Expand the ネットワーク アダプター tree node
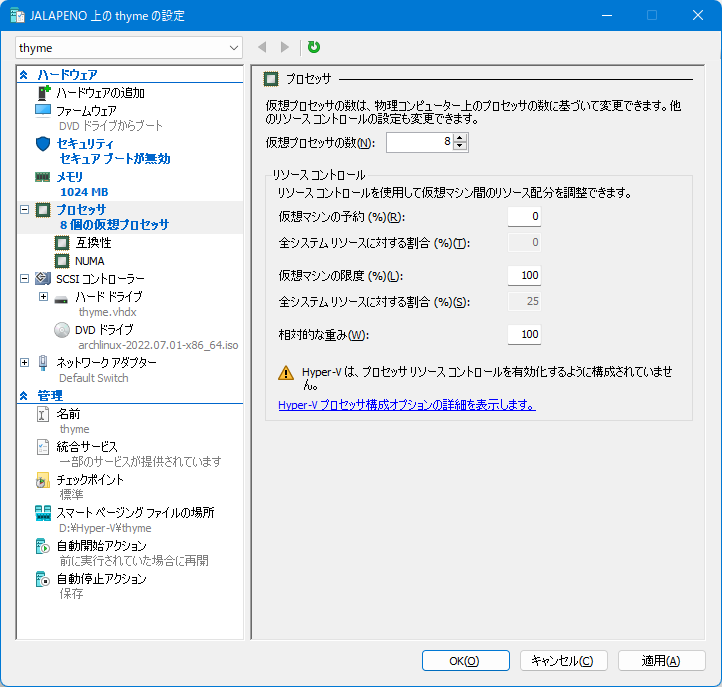 [x=24, y=363]
